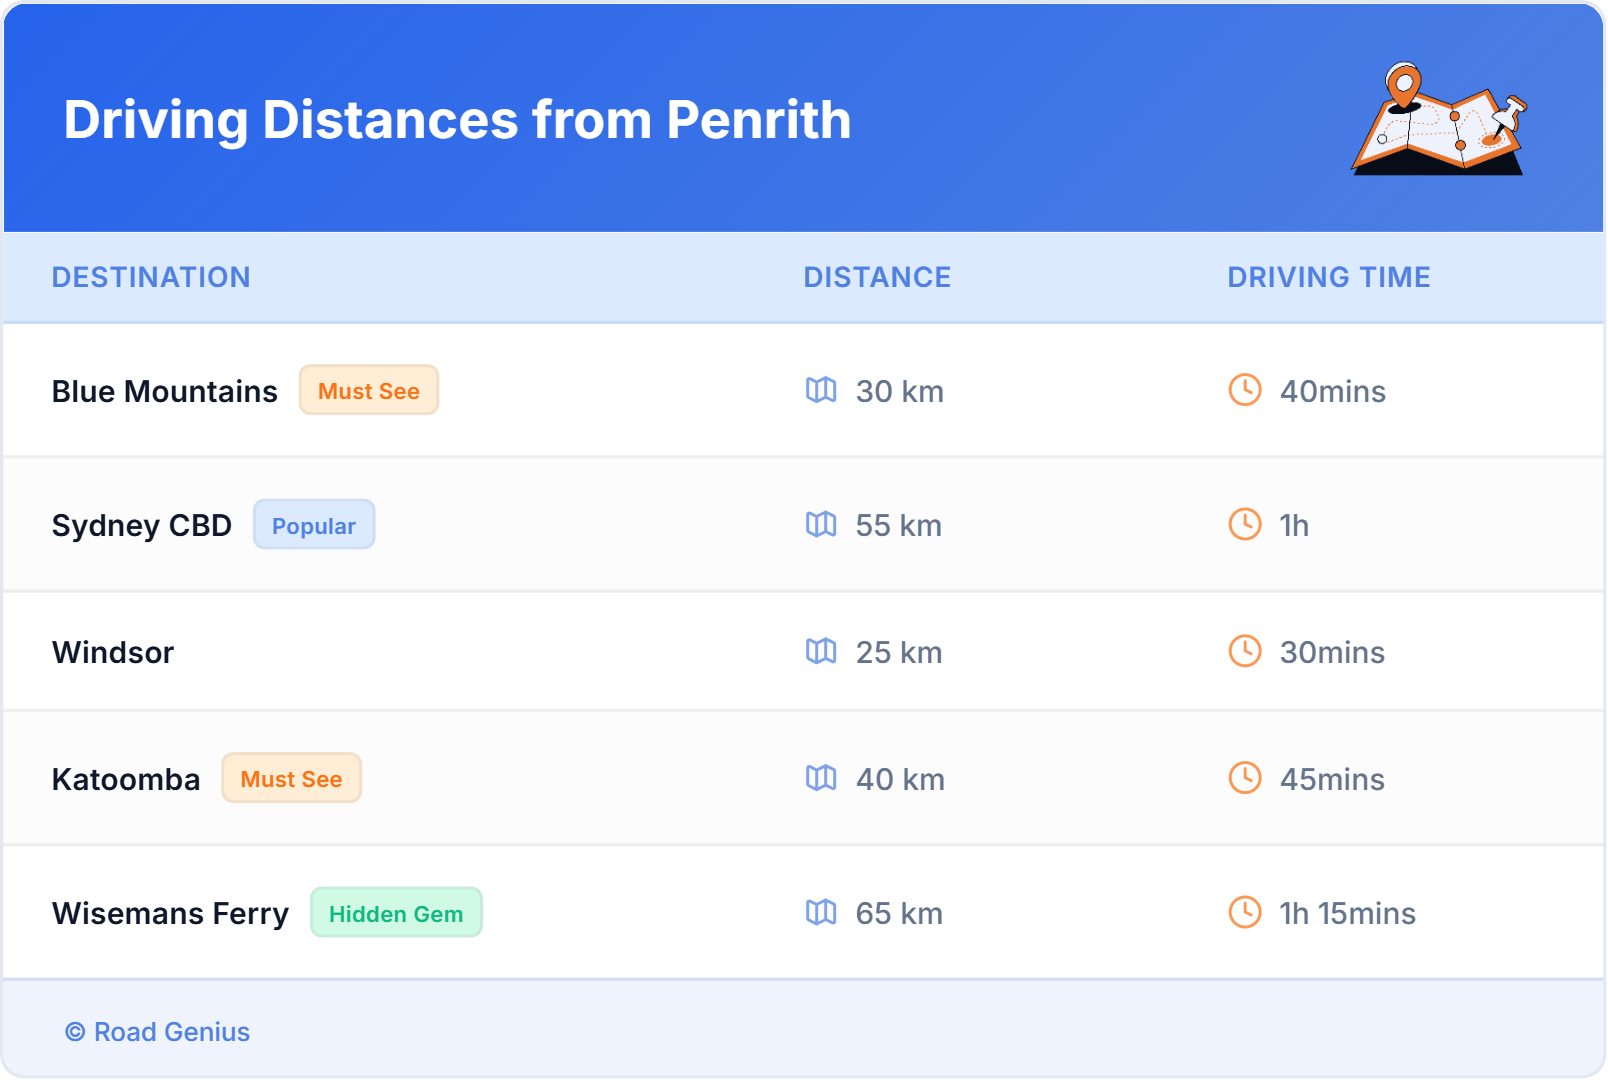Click the folded map illustration in the header
This screenshot has height=1080, width=1608.
(x=1438, y=120)
